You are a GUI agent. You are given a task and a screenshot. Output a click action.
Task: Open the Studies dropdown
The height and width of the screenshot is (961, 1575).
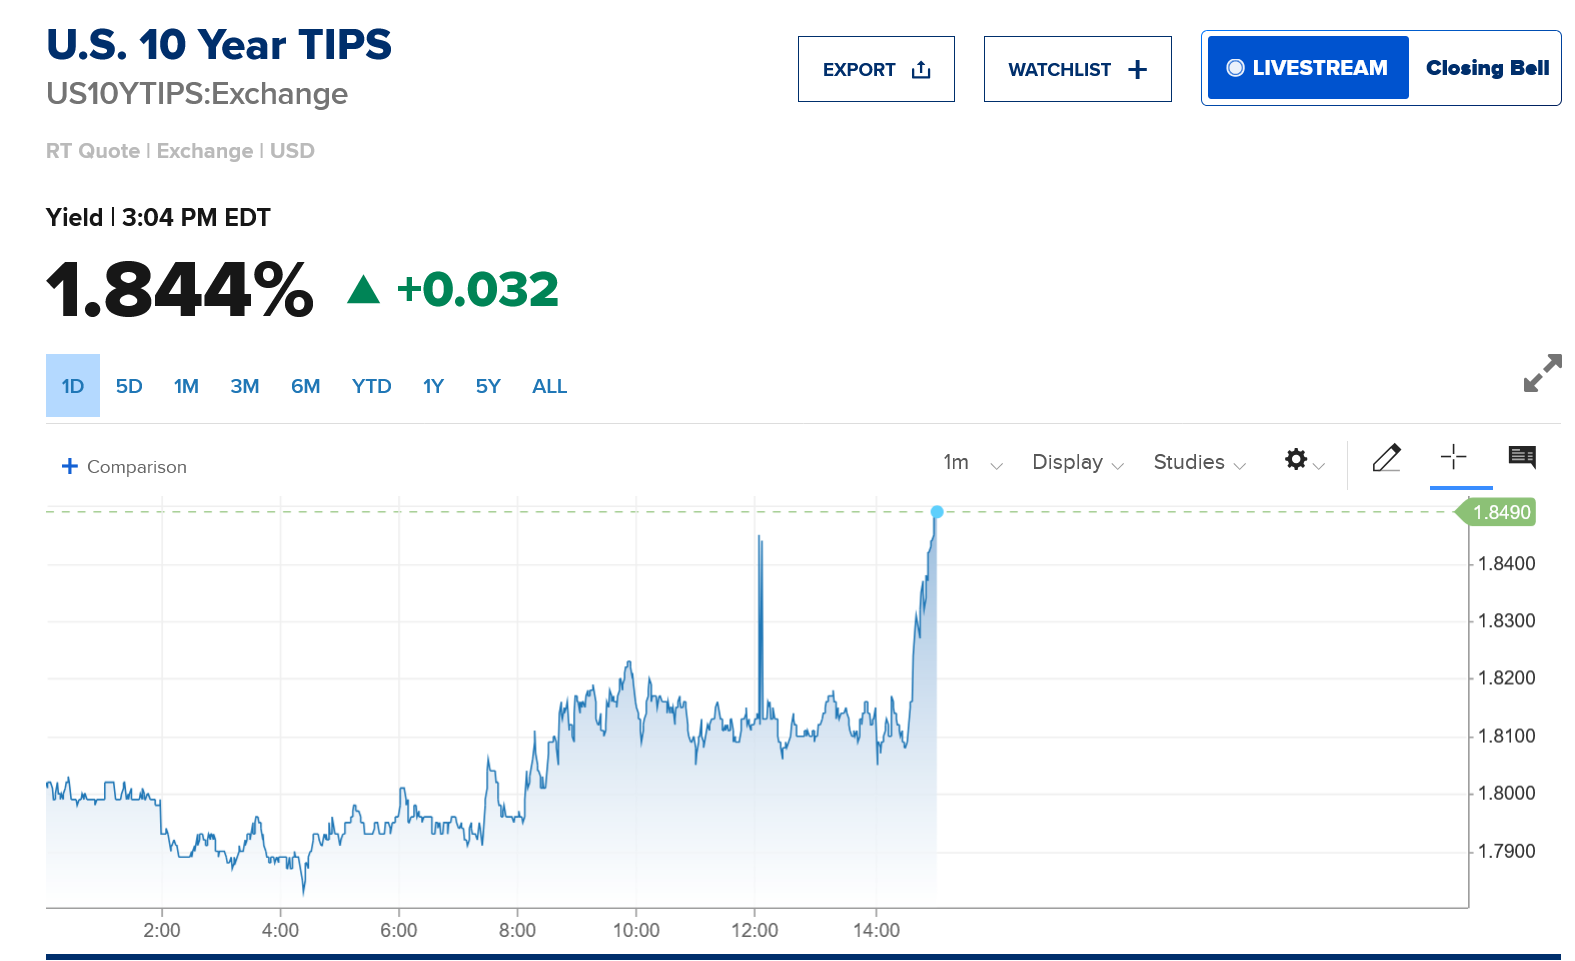[x=1199, y=462]
